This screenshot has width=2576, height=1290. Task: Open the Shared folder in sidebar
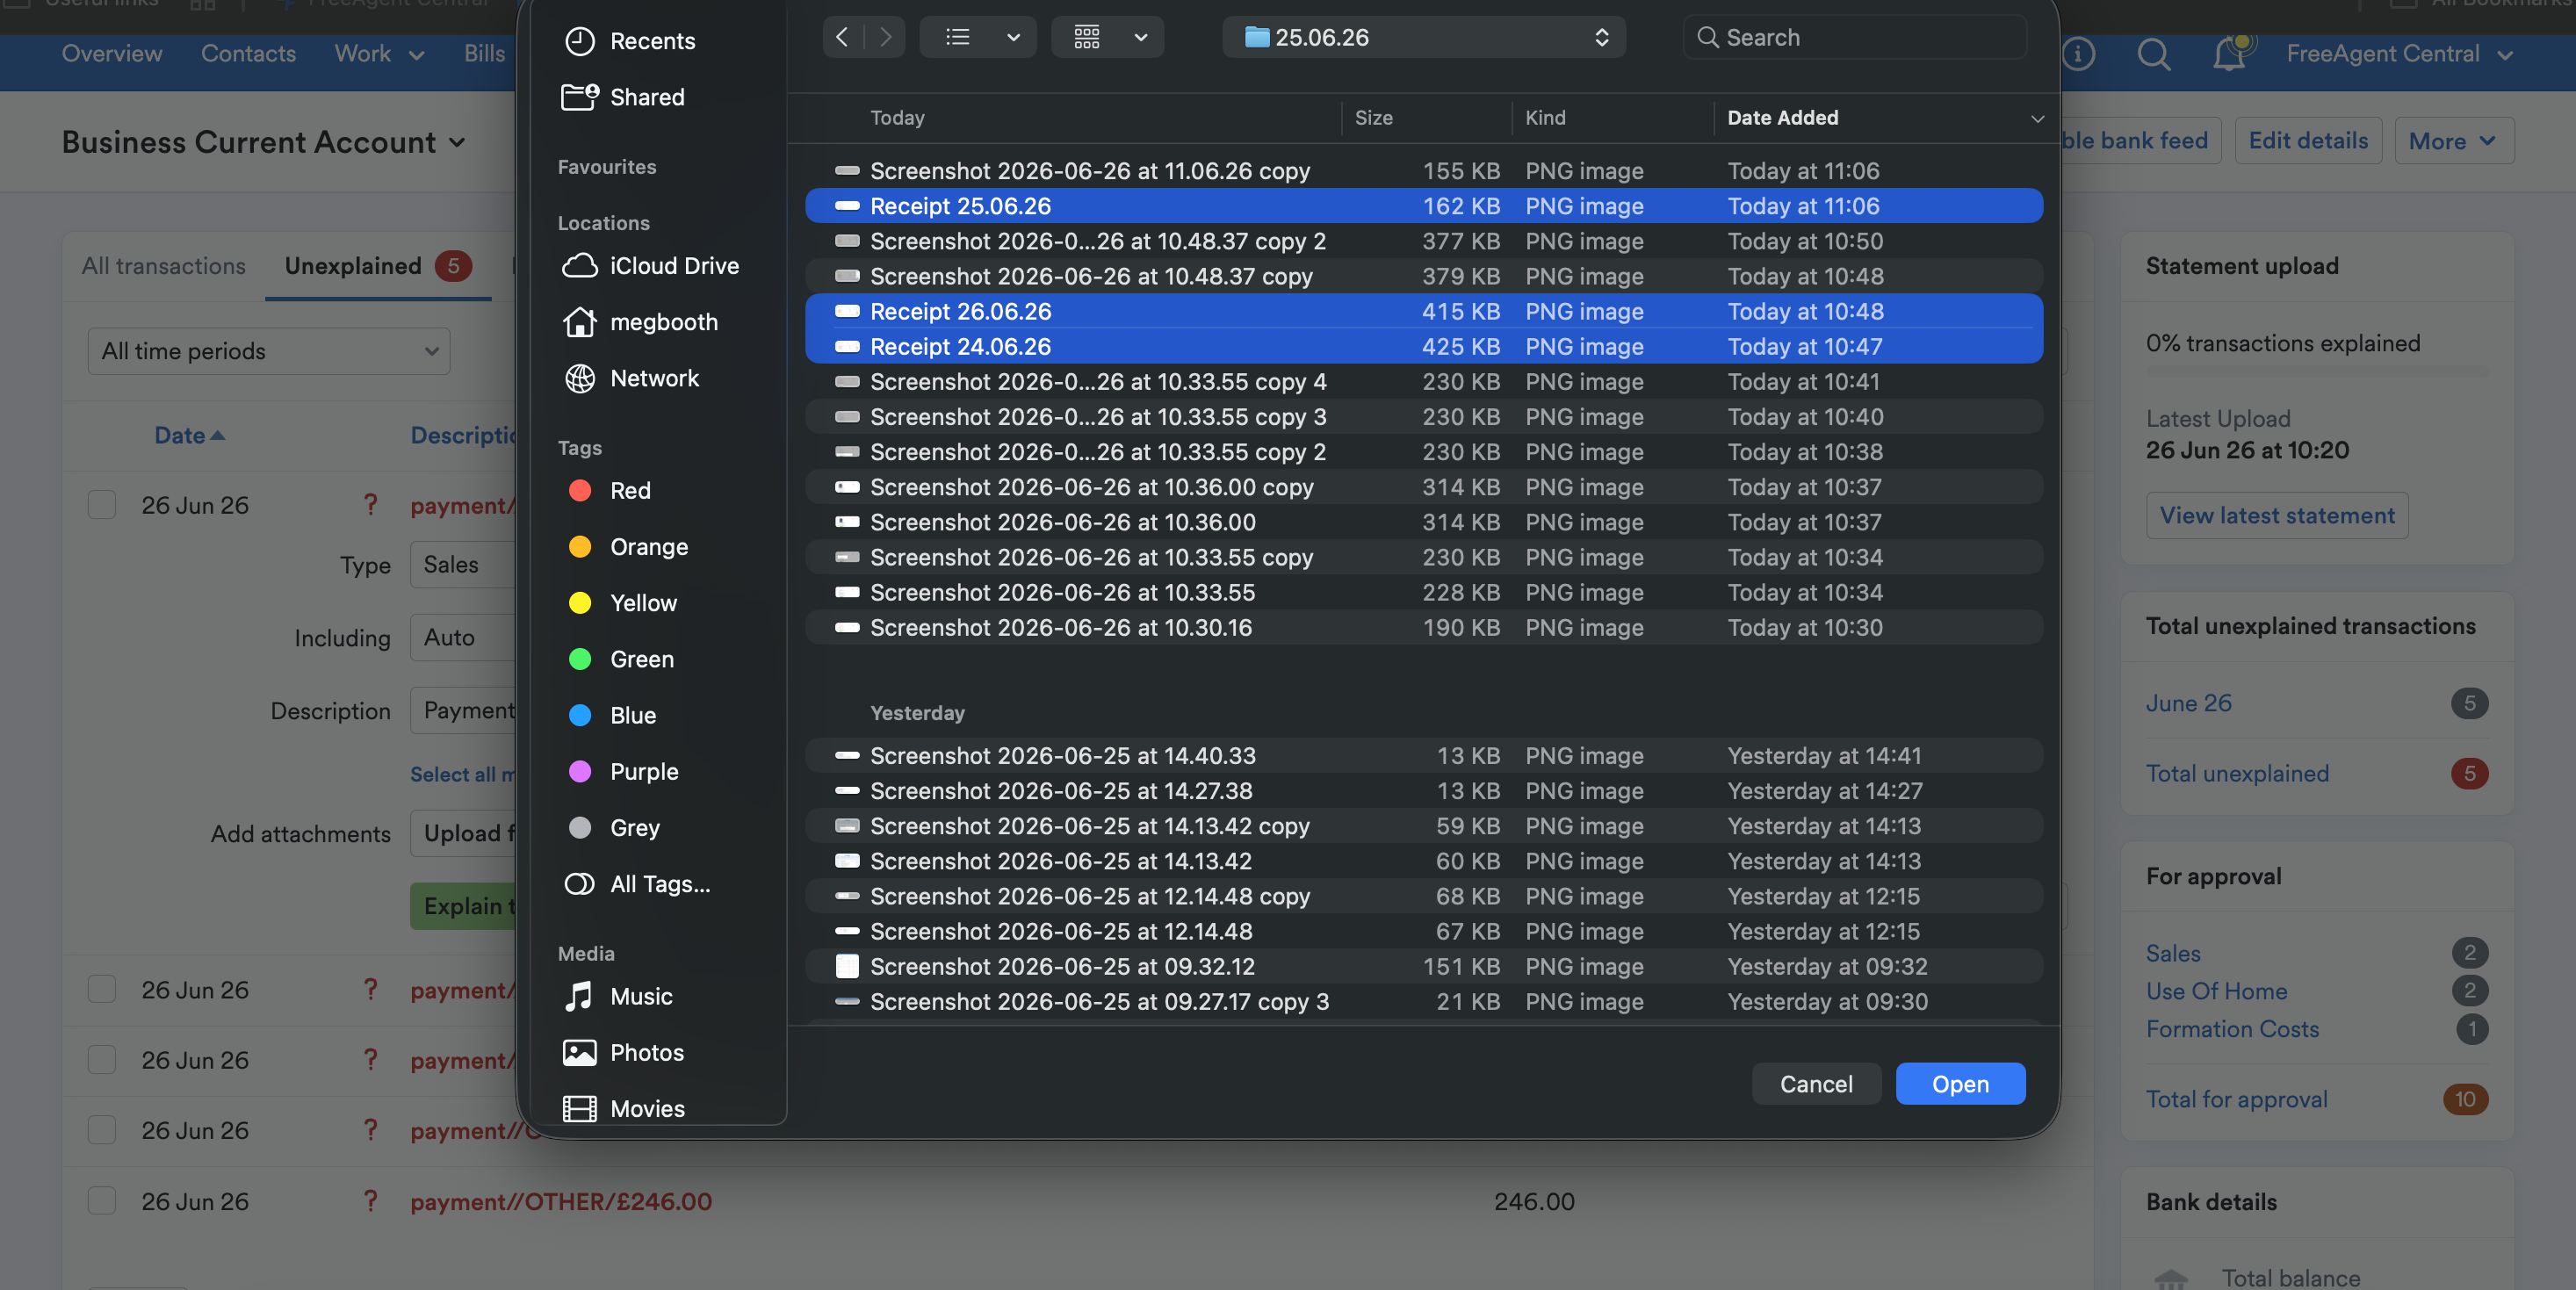tap(624, 96)
